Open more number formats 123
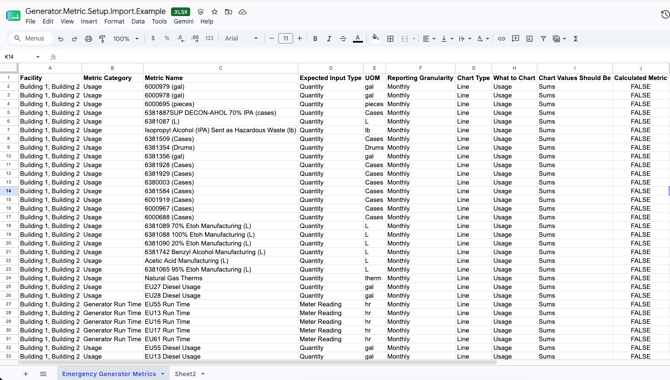The width and height of the screenshot is (670, 380). click(x=209, y=38)
